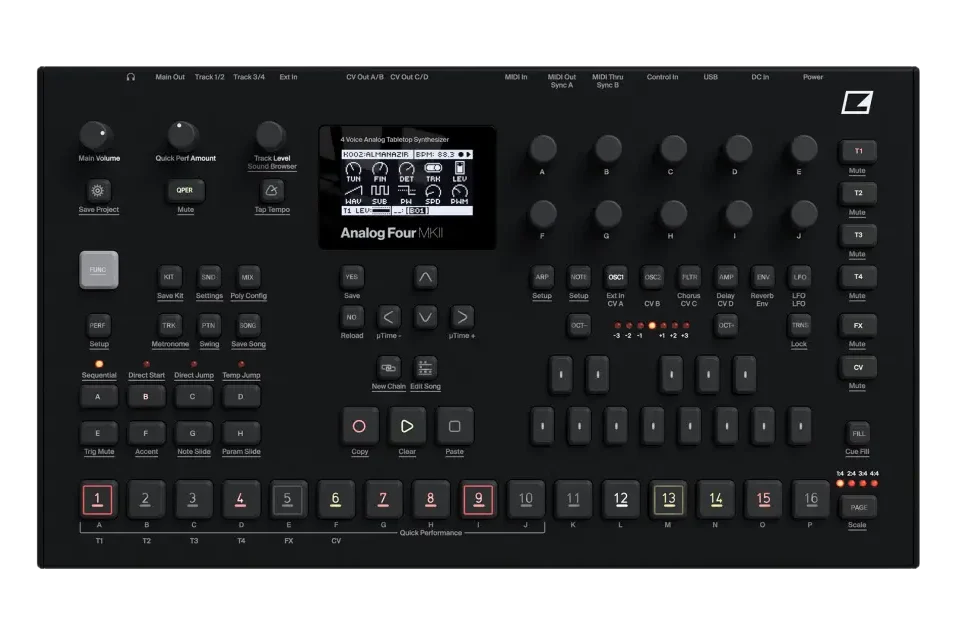This screenshot has width=960, height=635.
Task: Click the gear Save Project button
Action: click(x=97, y=191)
